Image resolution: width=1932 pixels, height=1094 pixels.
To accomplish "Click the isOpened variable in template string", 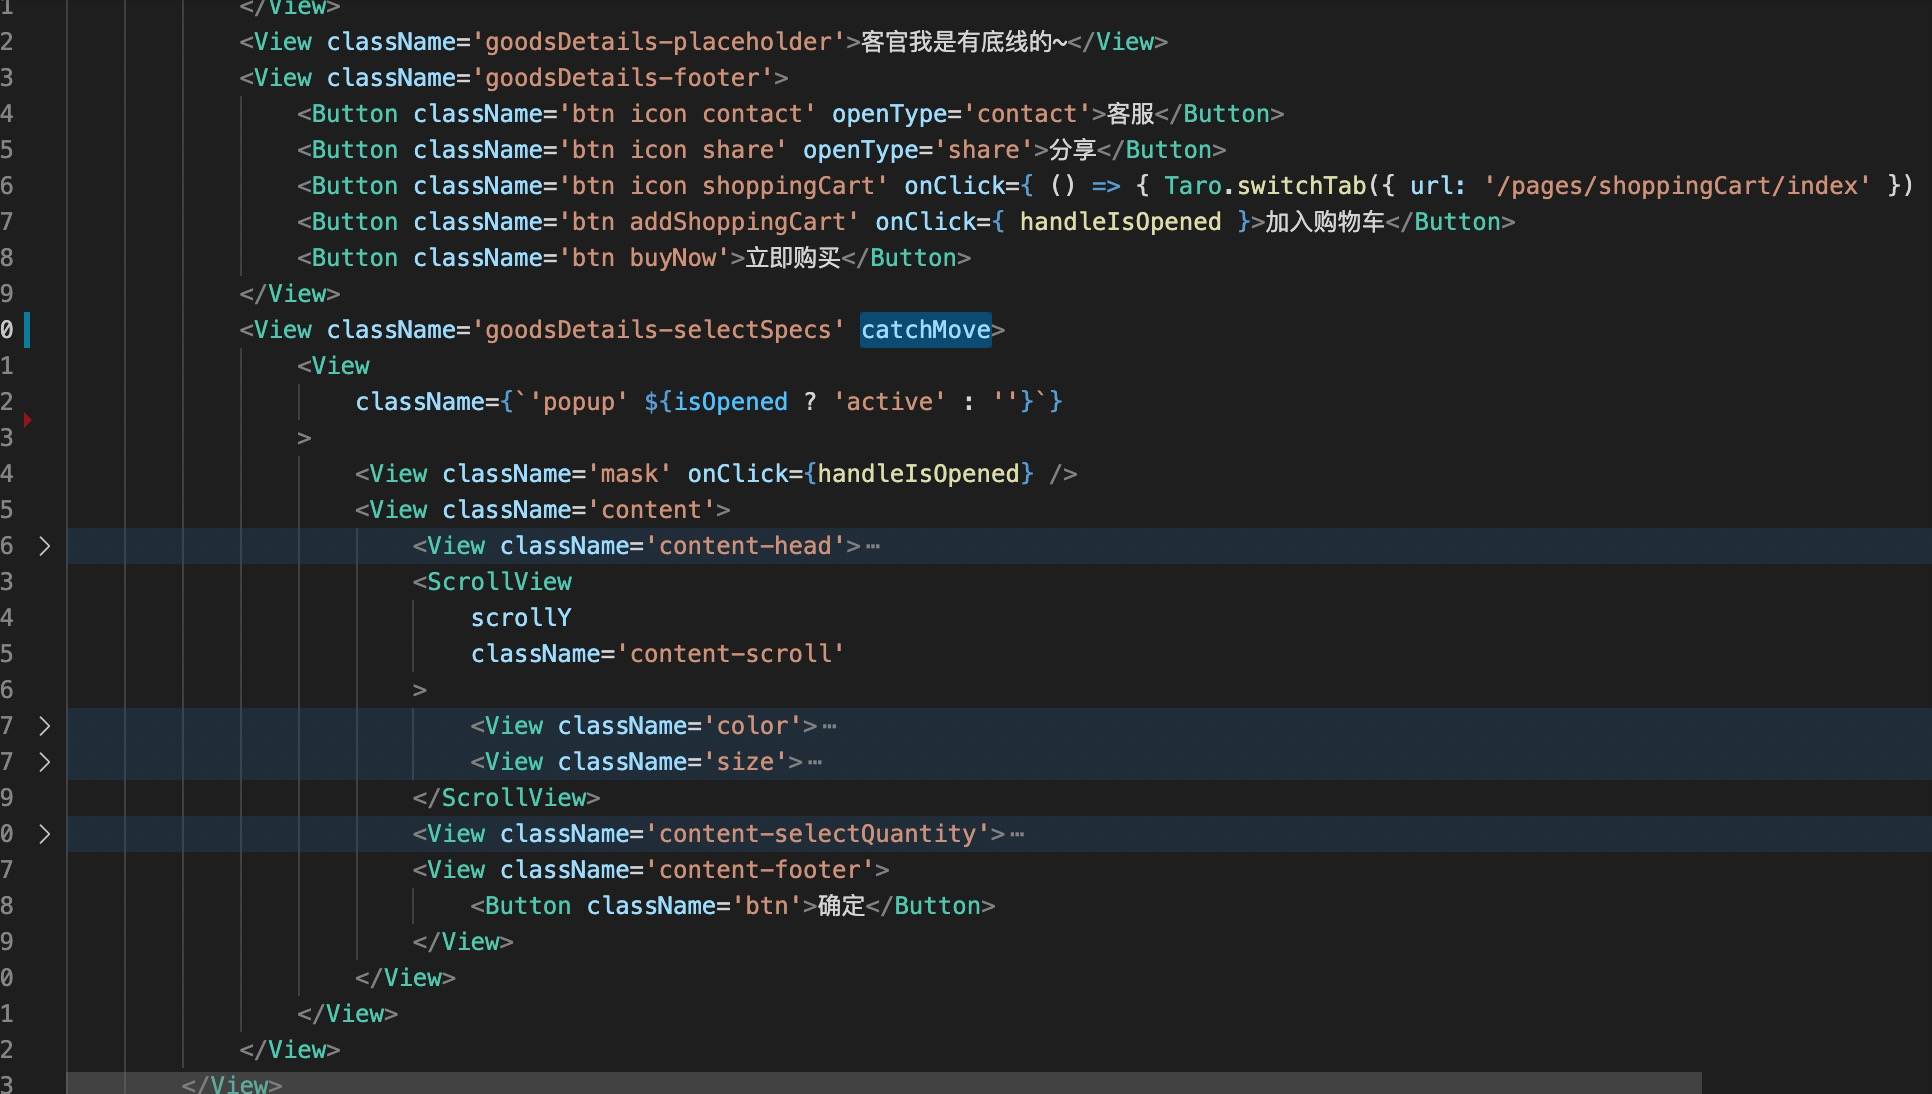I will coord(730,402).
